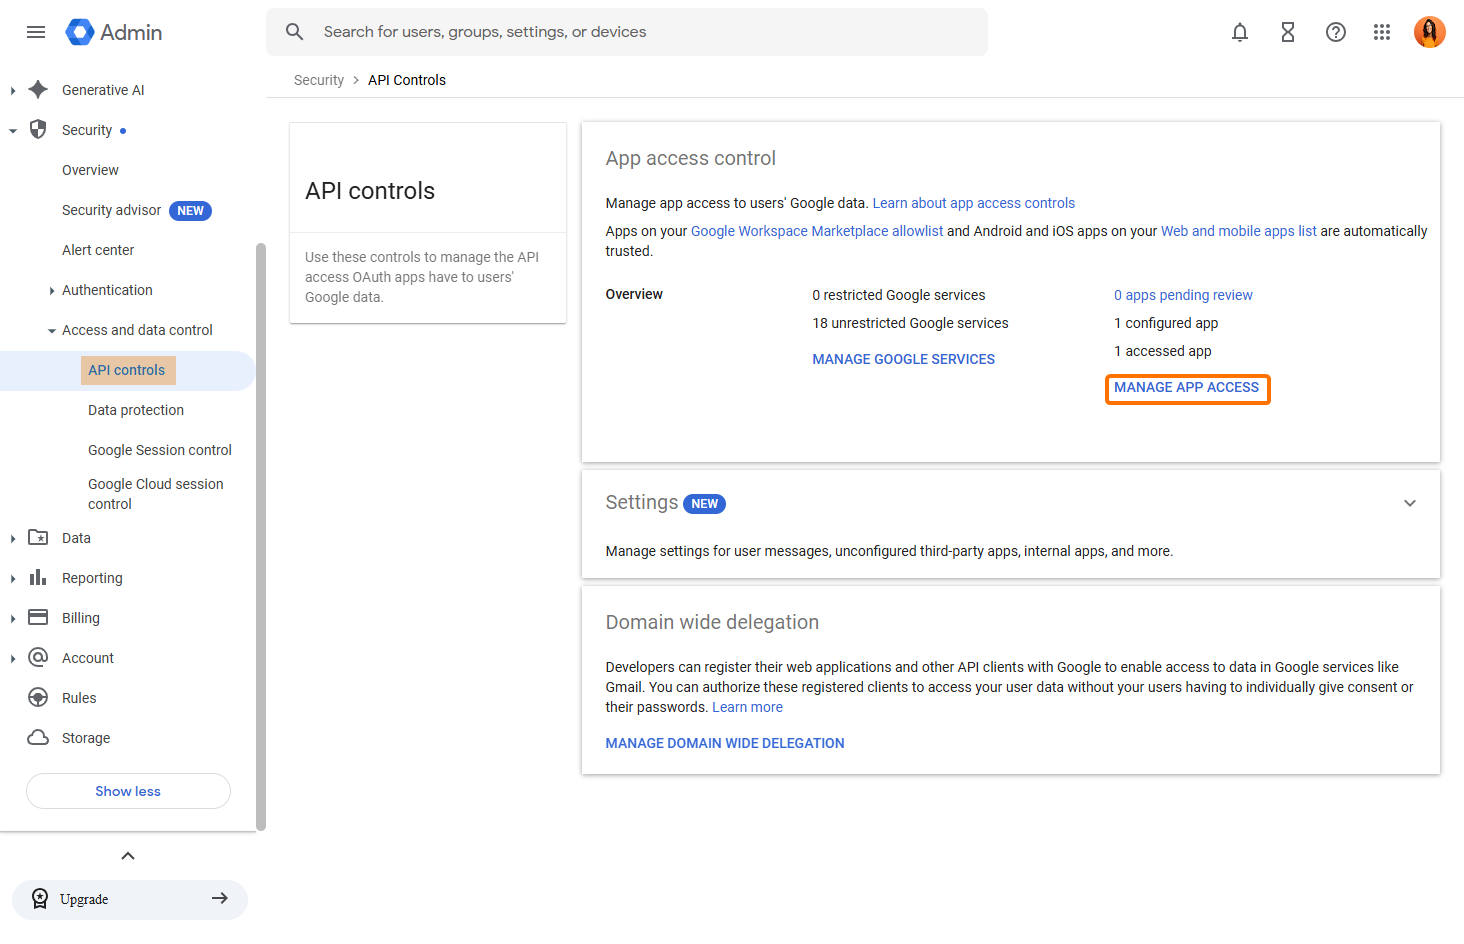This screenshot has height=944, width=1464.
Task: Open the Google apps grid
Action: pyautogui.click(x=1382, y=32)
